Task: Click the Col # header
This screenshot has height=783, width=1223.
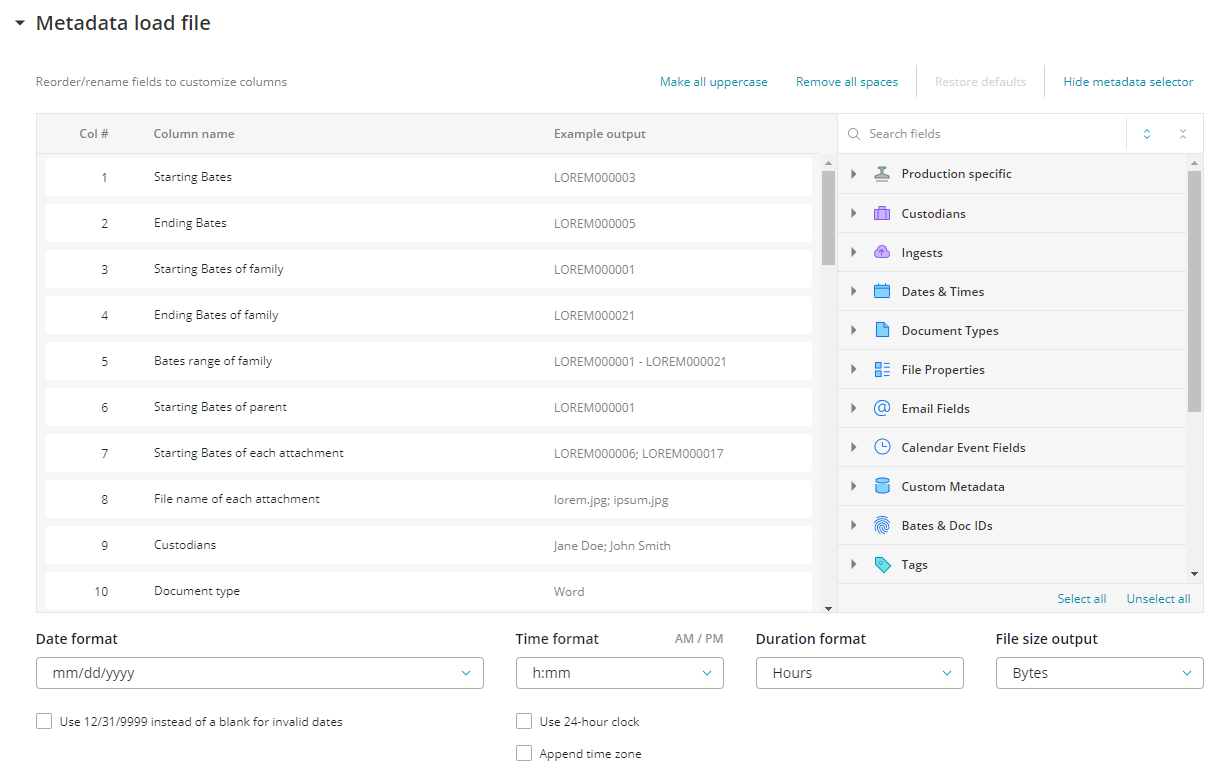Action: pyautogui.click(x=94, y=134)
